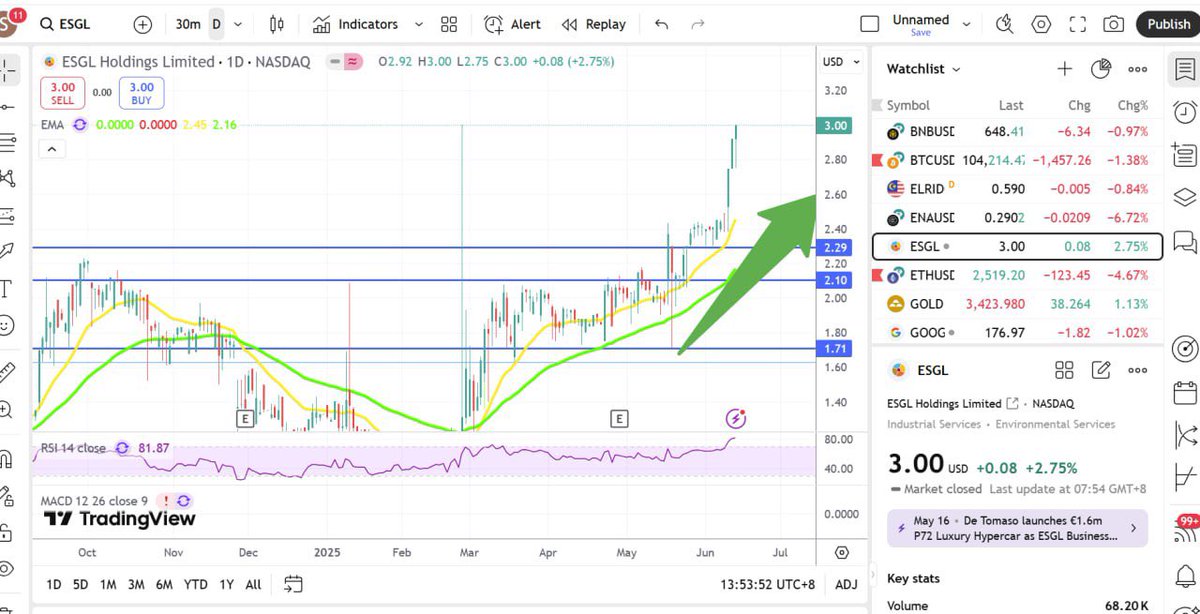Take a chart snapshot with camera icon

click(1113, 24)
